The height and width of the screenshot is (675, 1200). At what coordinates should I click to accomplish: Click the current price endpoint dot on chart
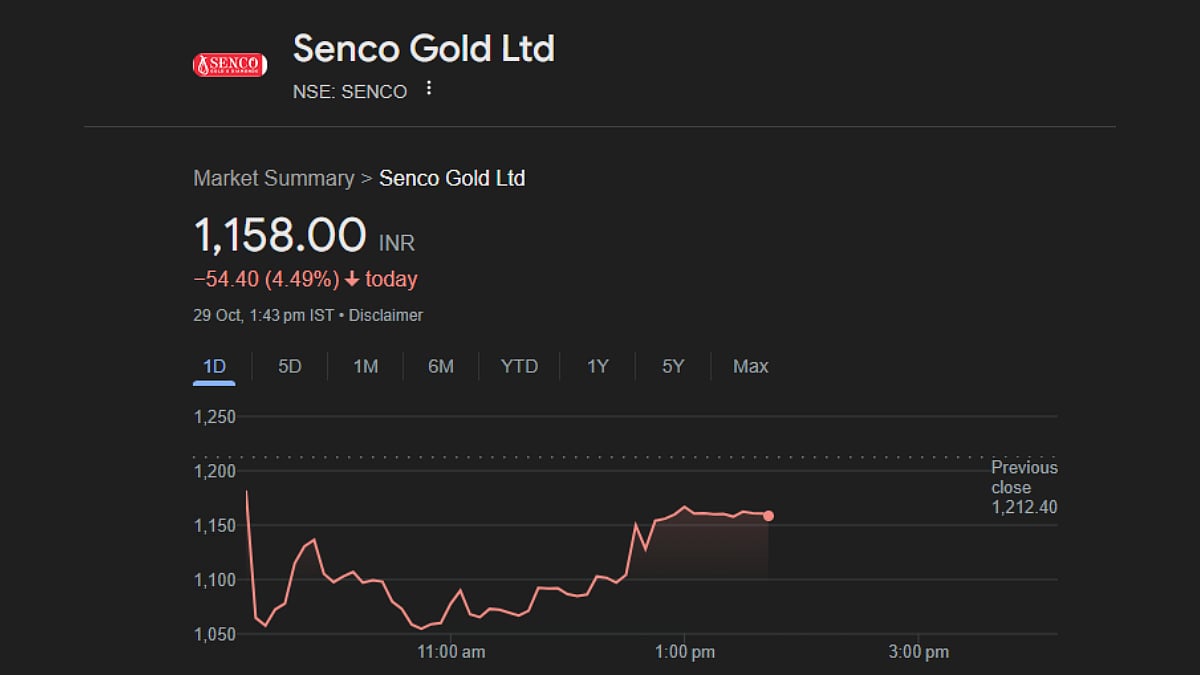[x=768, y=516]
